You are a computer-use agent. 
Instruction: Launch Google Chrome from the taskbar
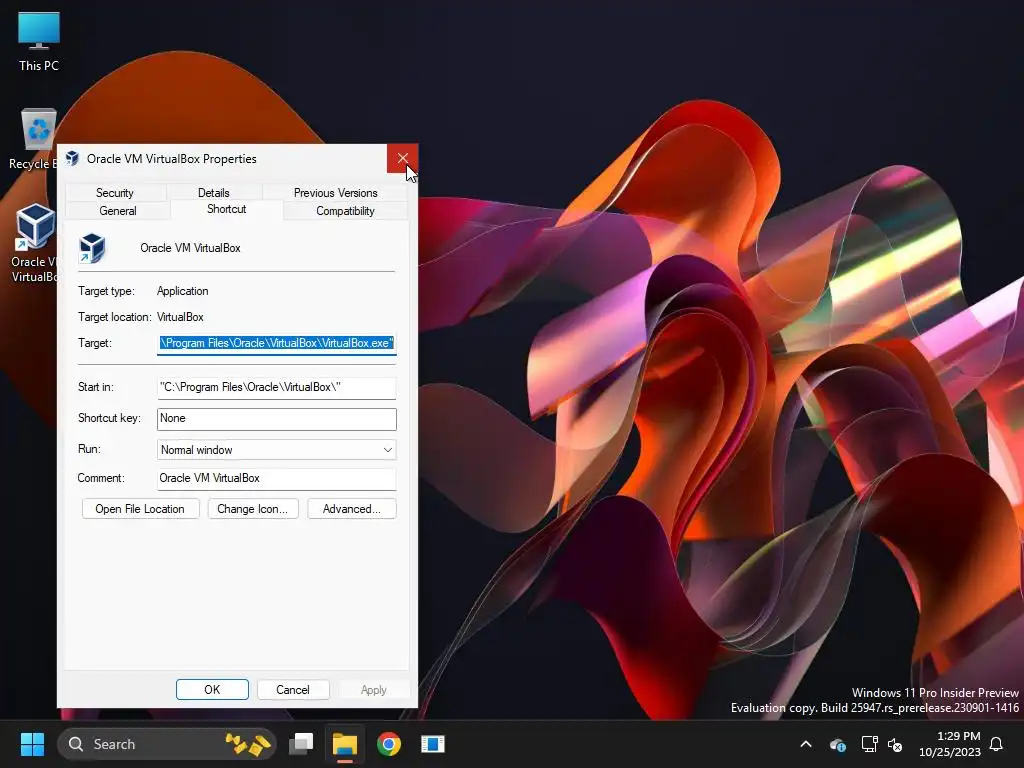[389, 744]
